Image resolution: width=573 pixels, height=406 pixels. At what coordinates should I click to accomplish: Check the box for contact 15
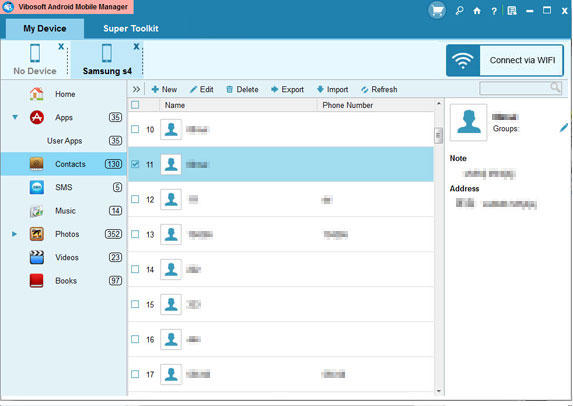point(135,304)
